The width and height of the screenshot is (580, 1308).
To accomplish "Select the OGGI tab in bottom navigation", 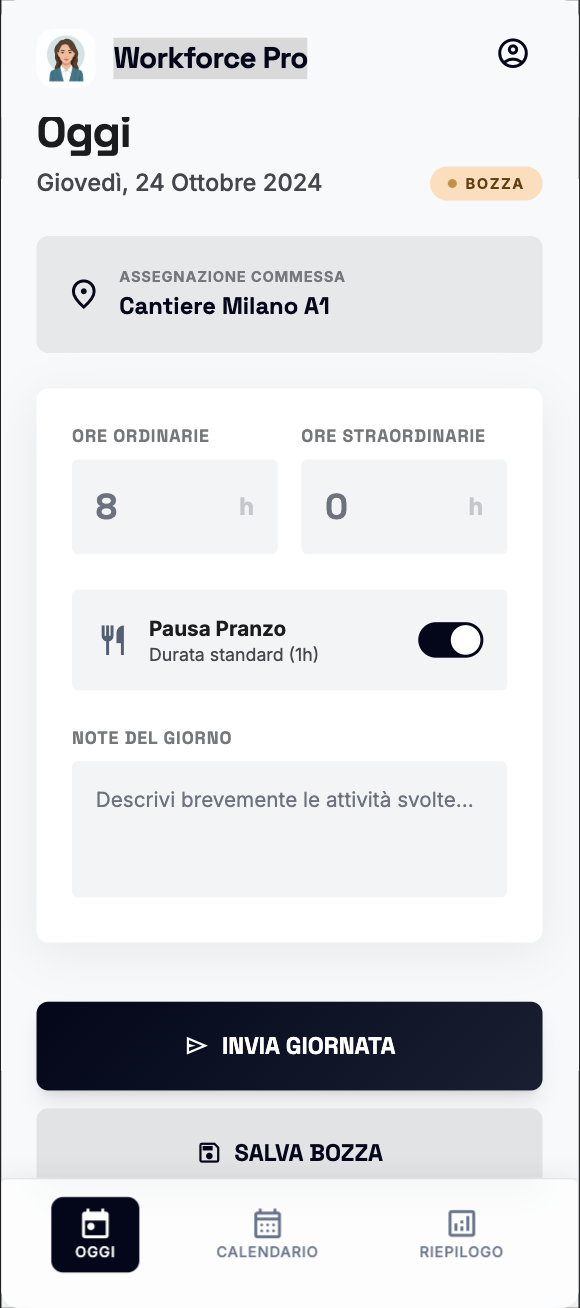I will click(95, 1234).
